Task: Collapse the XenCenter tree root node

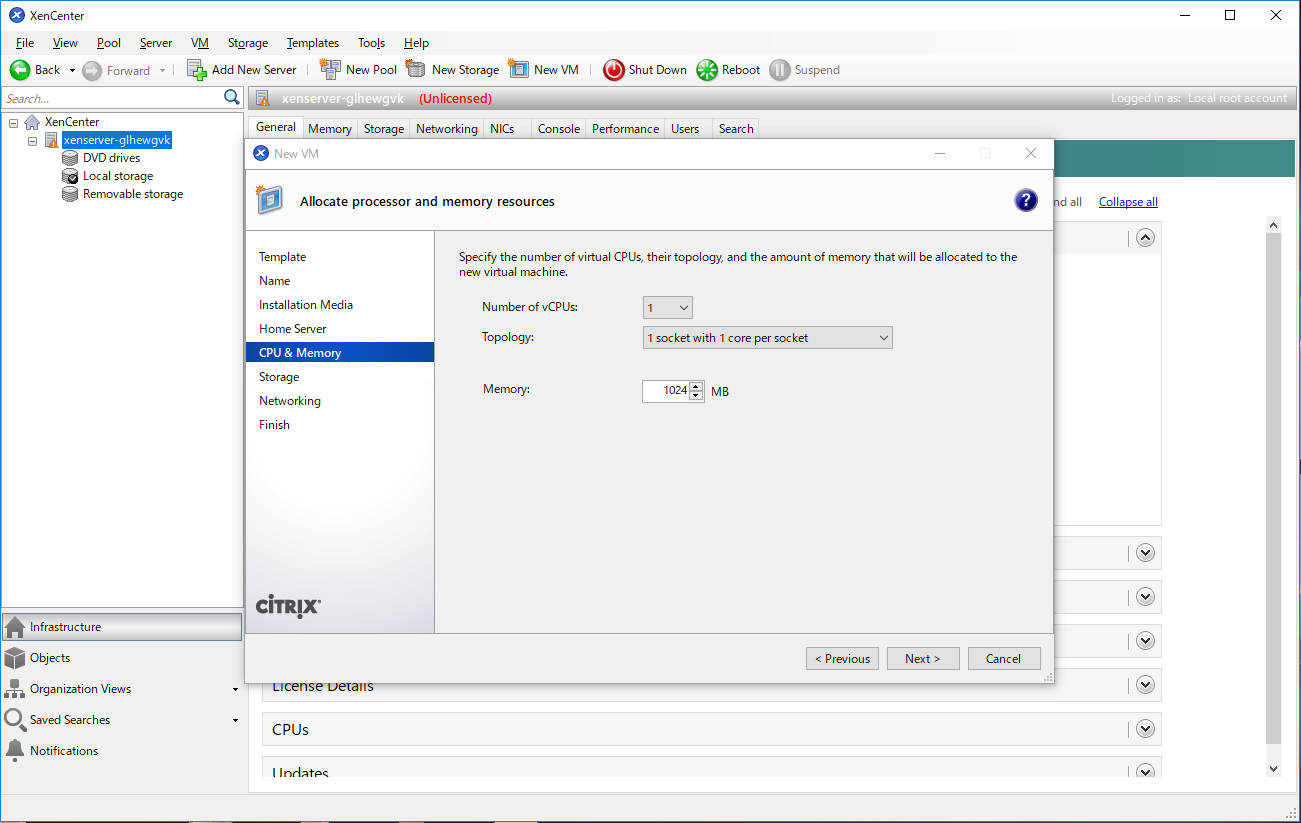Action: tap(14, 122)
